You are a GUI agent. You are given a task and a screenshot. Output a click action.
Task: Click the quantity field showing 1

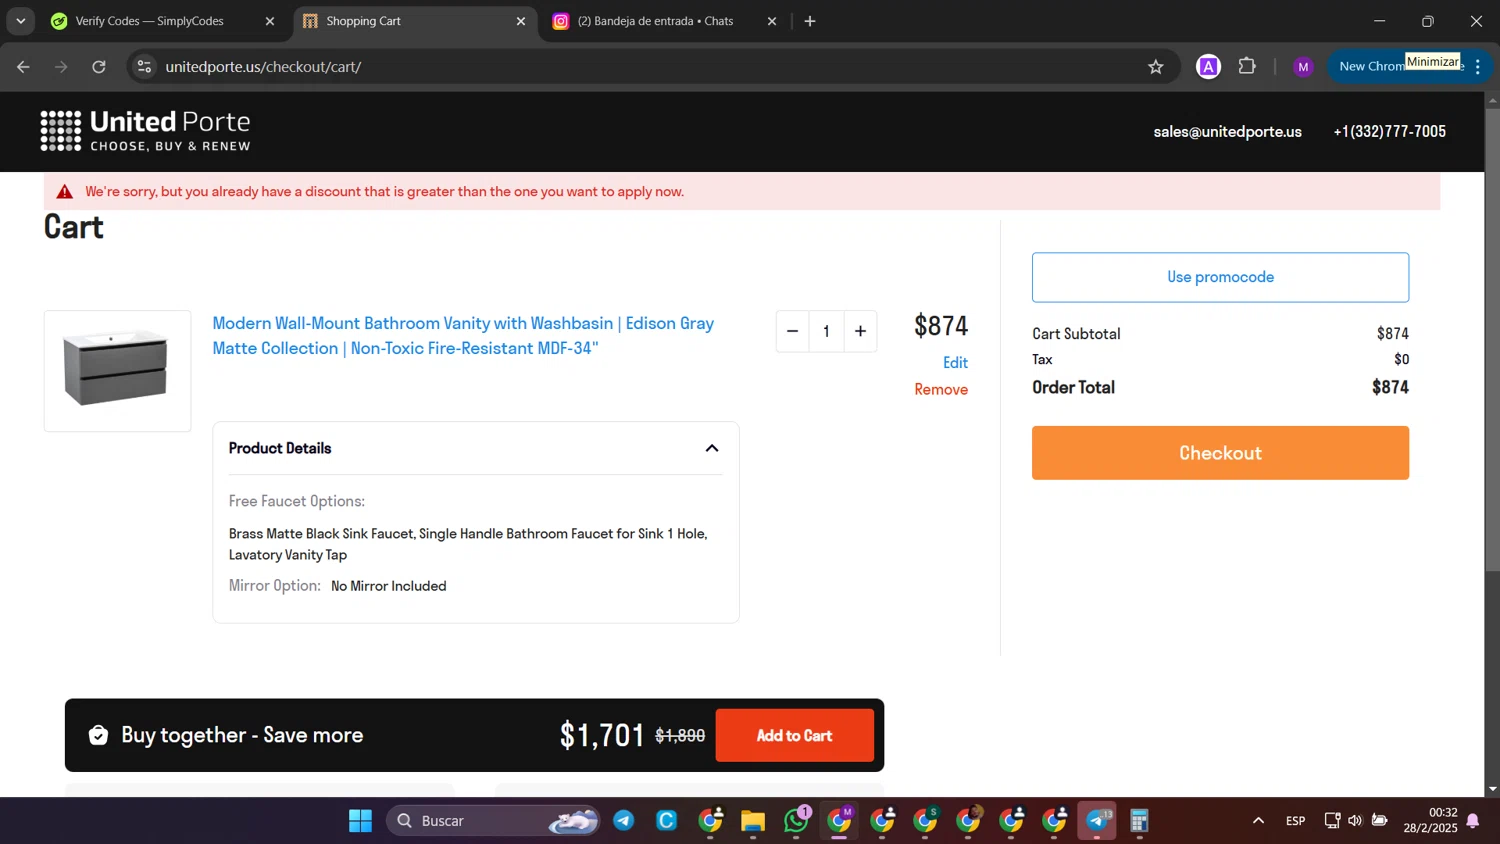pos(826,331)
